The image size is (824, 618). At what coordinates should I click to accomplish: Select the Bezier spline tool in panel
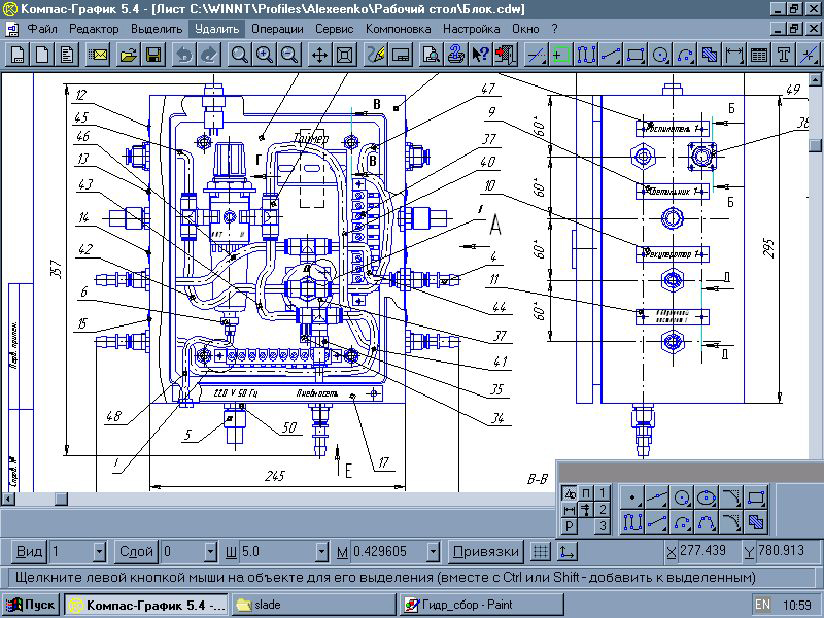point(707,522)
